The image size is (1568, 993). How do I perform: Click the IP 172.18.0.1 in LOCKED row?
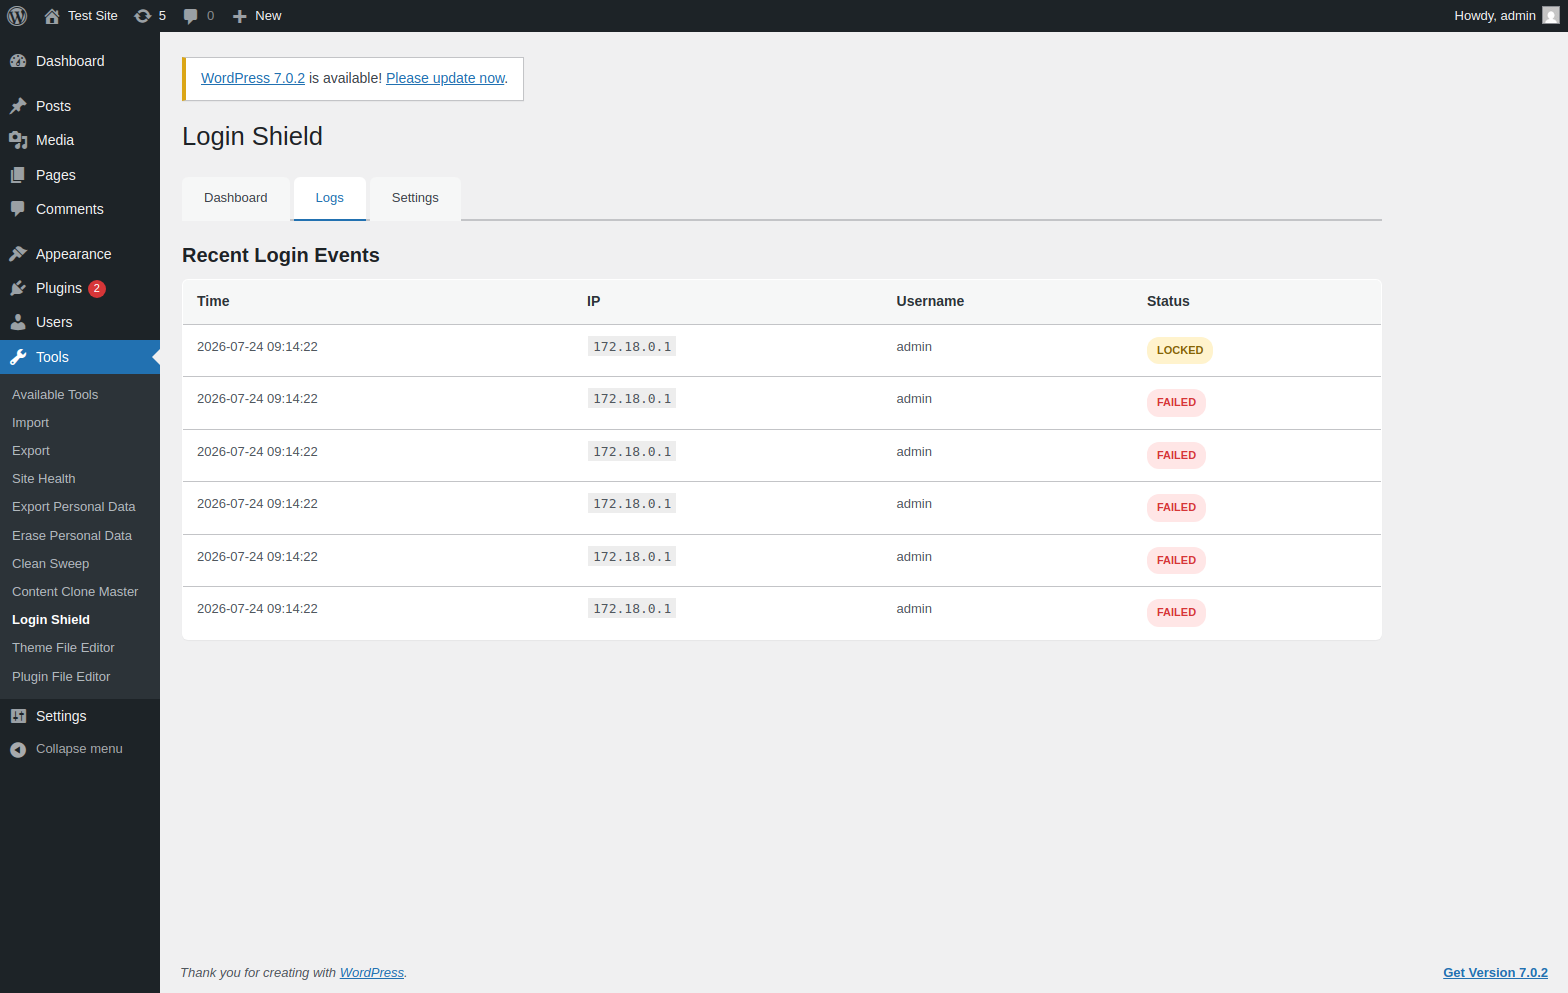click(632, 347)
